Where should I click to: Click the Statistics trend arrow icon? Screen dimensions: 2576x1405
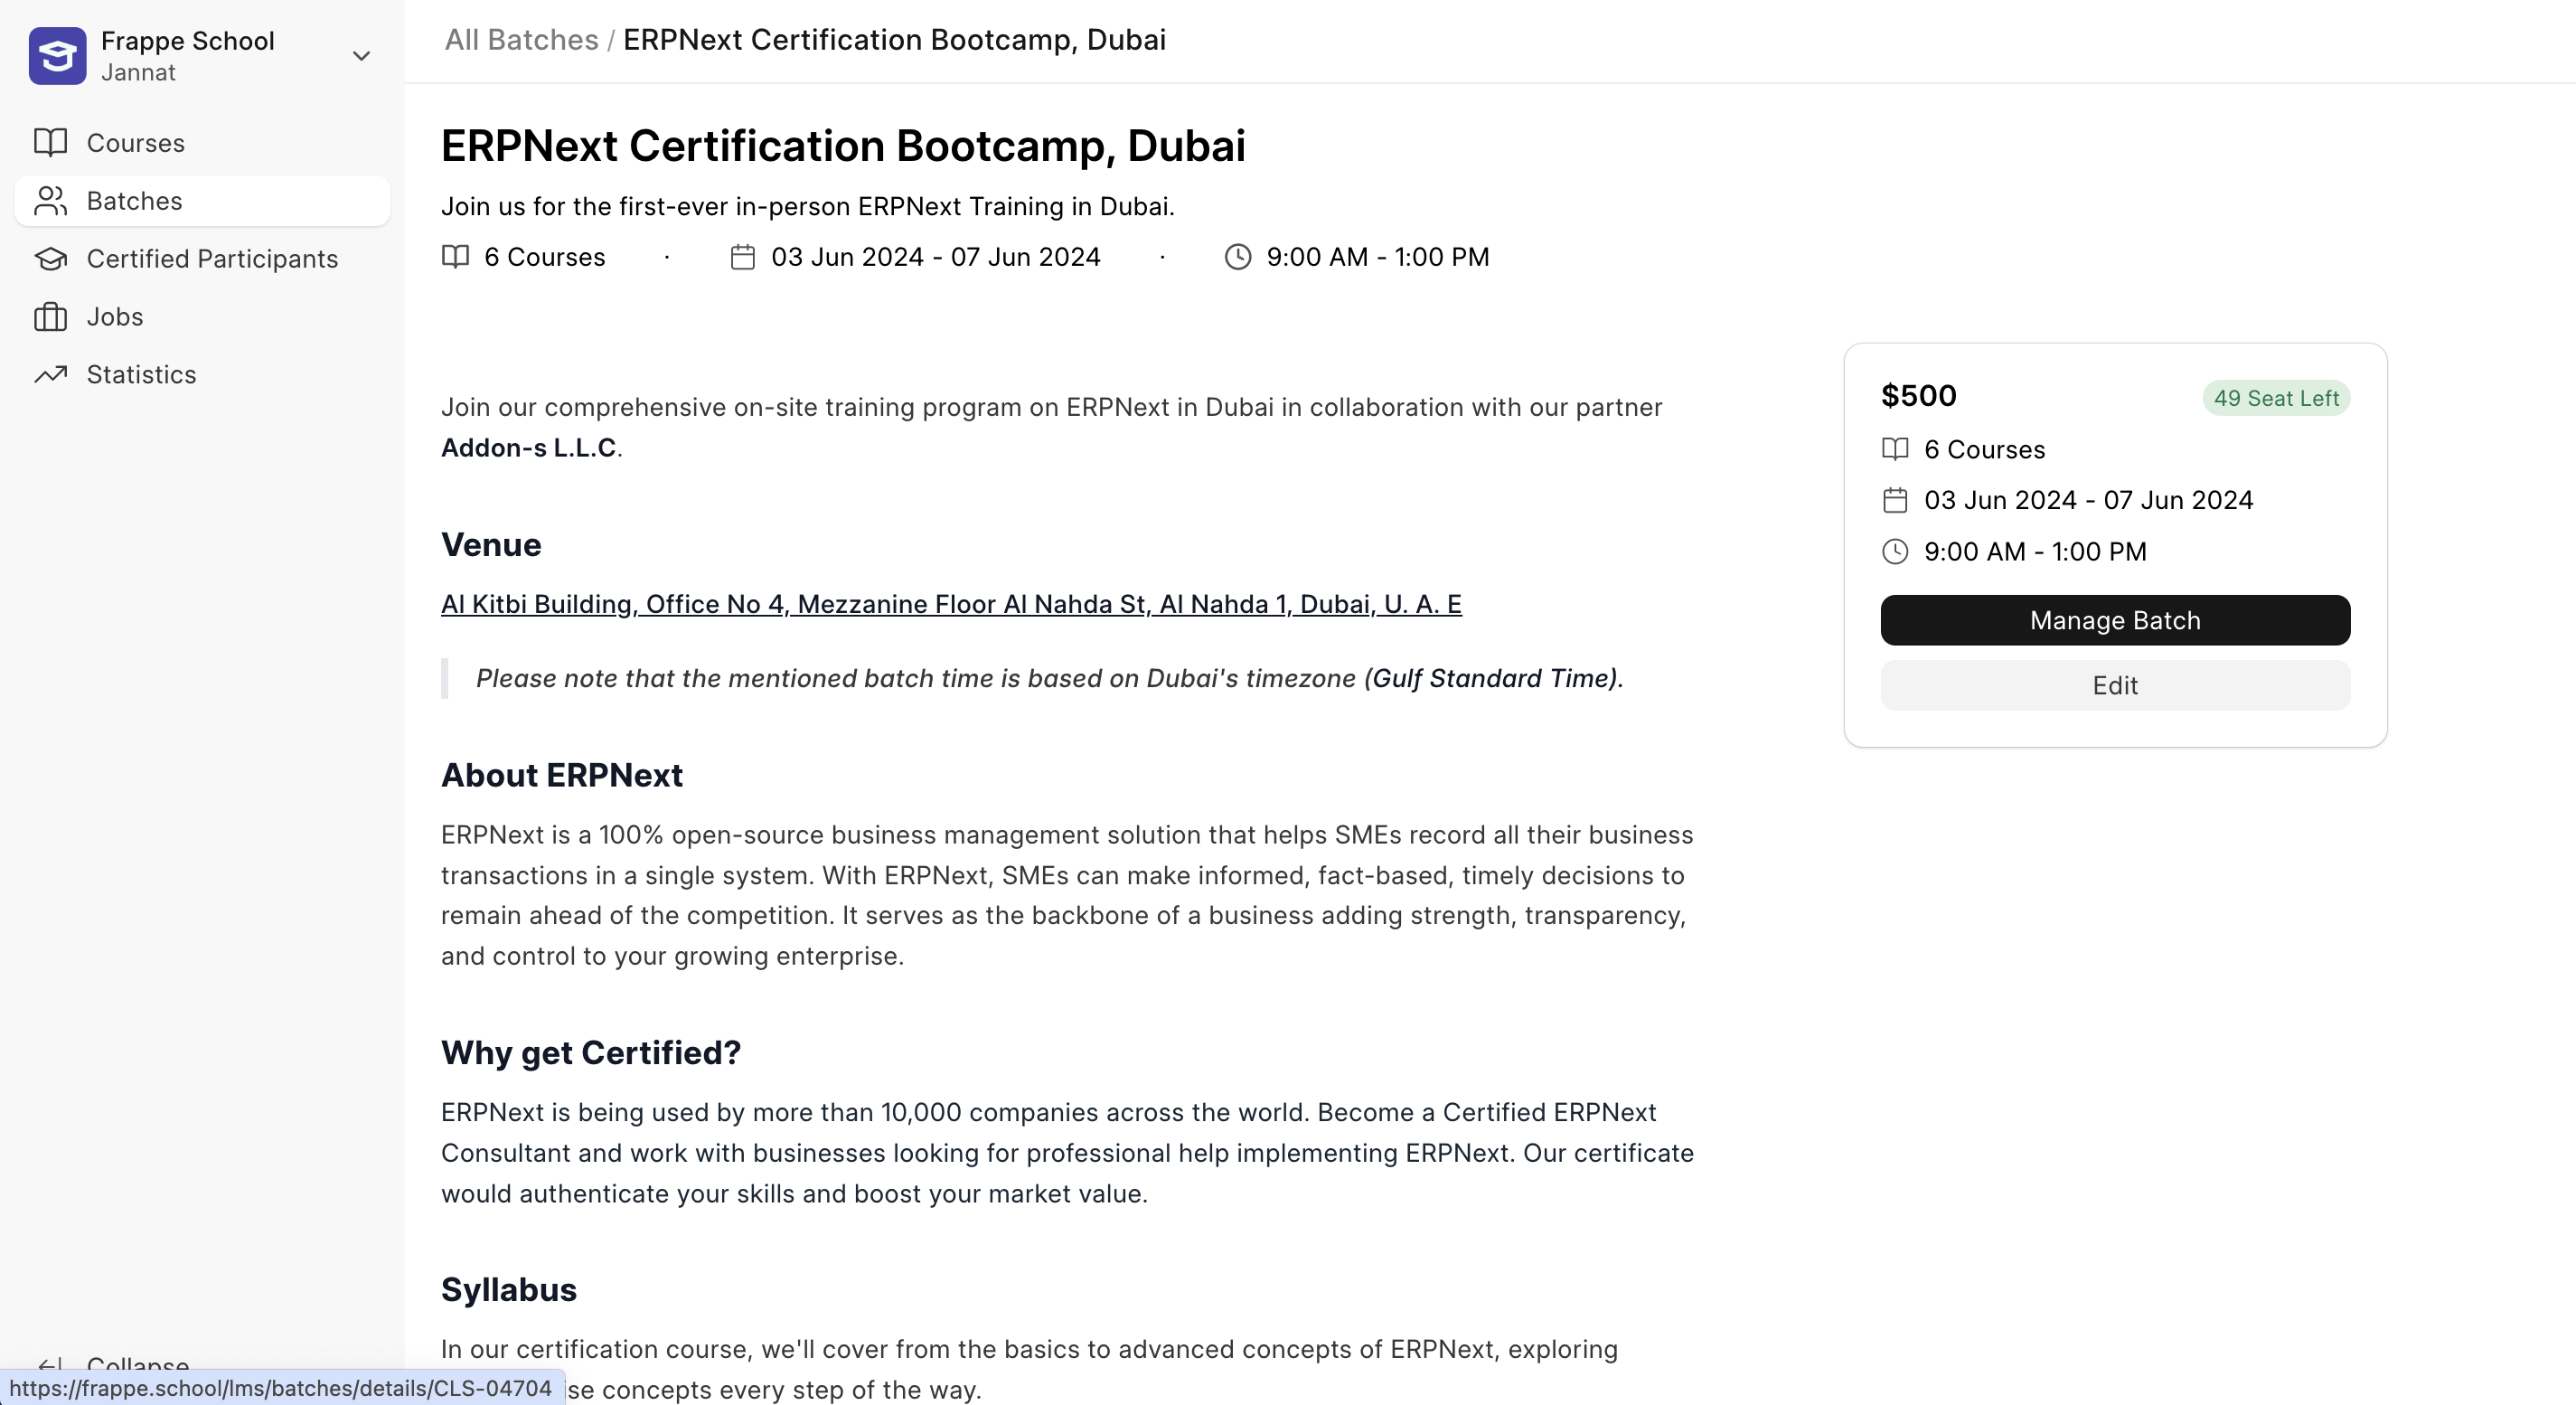pyautogui.click(x=50, y=375)
